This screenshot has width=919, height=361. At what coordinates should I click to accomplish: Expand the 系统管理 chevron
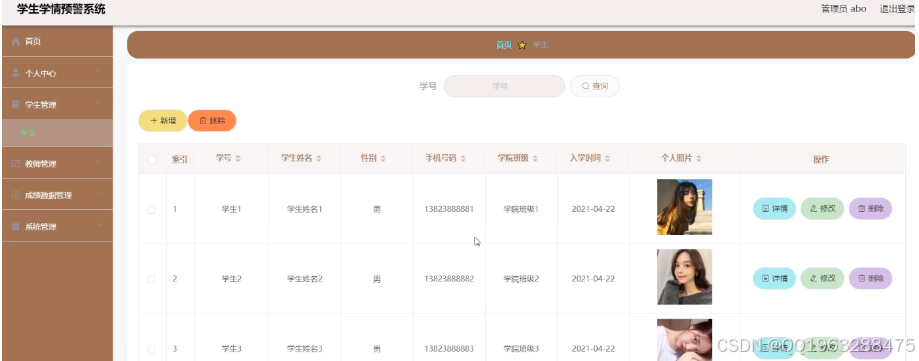pyautogui.click(x=99, y=224)
